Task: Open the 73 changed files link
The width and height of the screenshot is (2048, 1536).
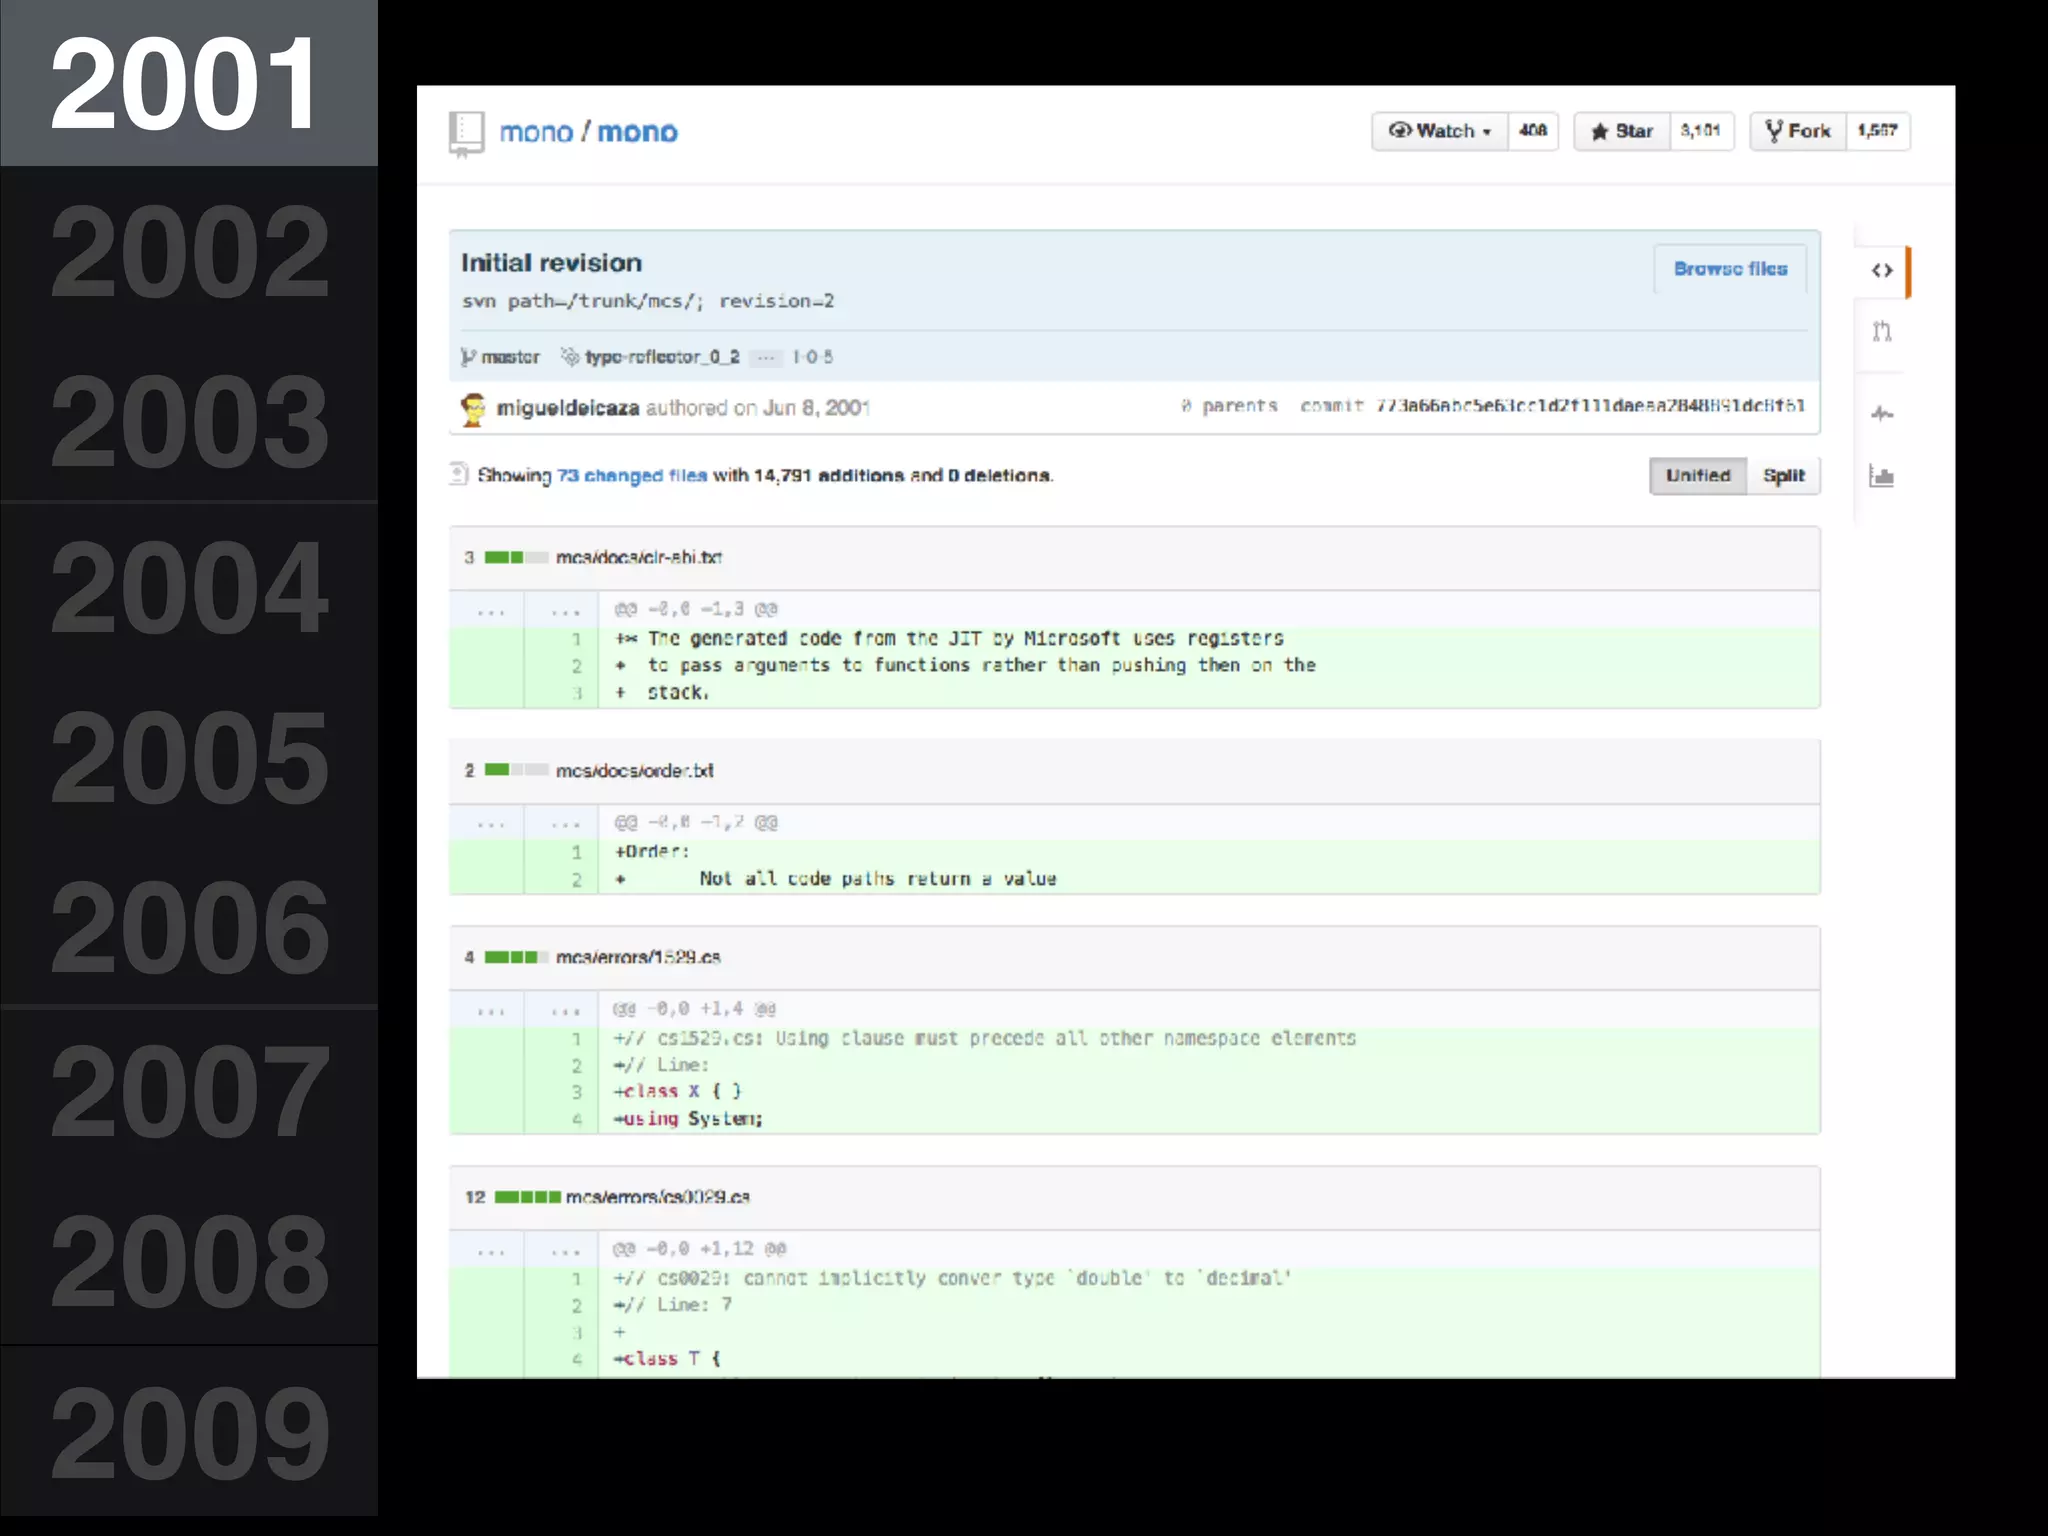Action: (631, 476)
